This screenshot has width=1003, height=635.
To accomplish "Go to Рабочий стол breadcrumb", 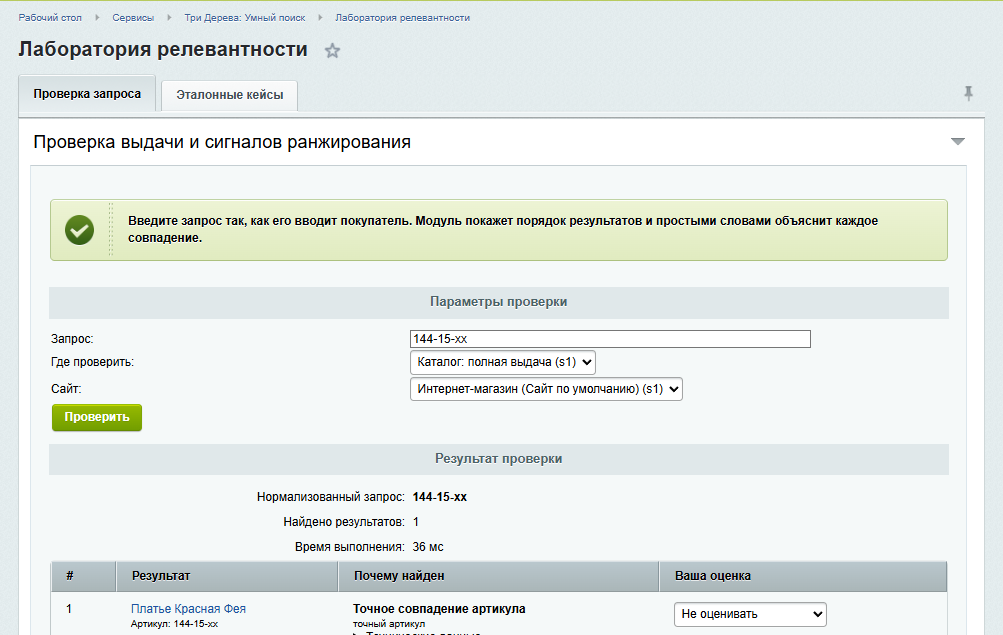I will tap(50, 18).
